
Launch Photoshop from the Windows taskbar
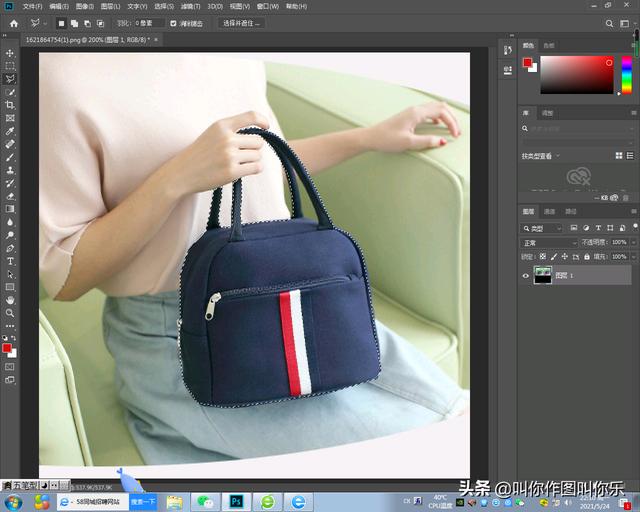[x=237, y=501]
